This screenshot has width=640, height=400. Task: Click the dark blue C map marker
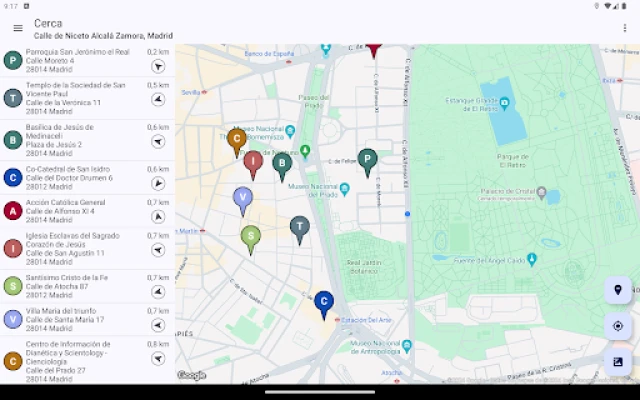[x=323, y=301]
